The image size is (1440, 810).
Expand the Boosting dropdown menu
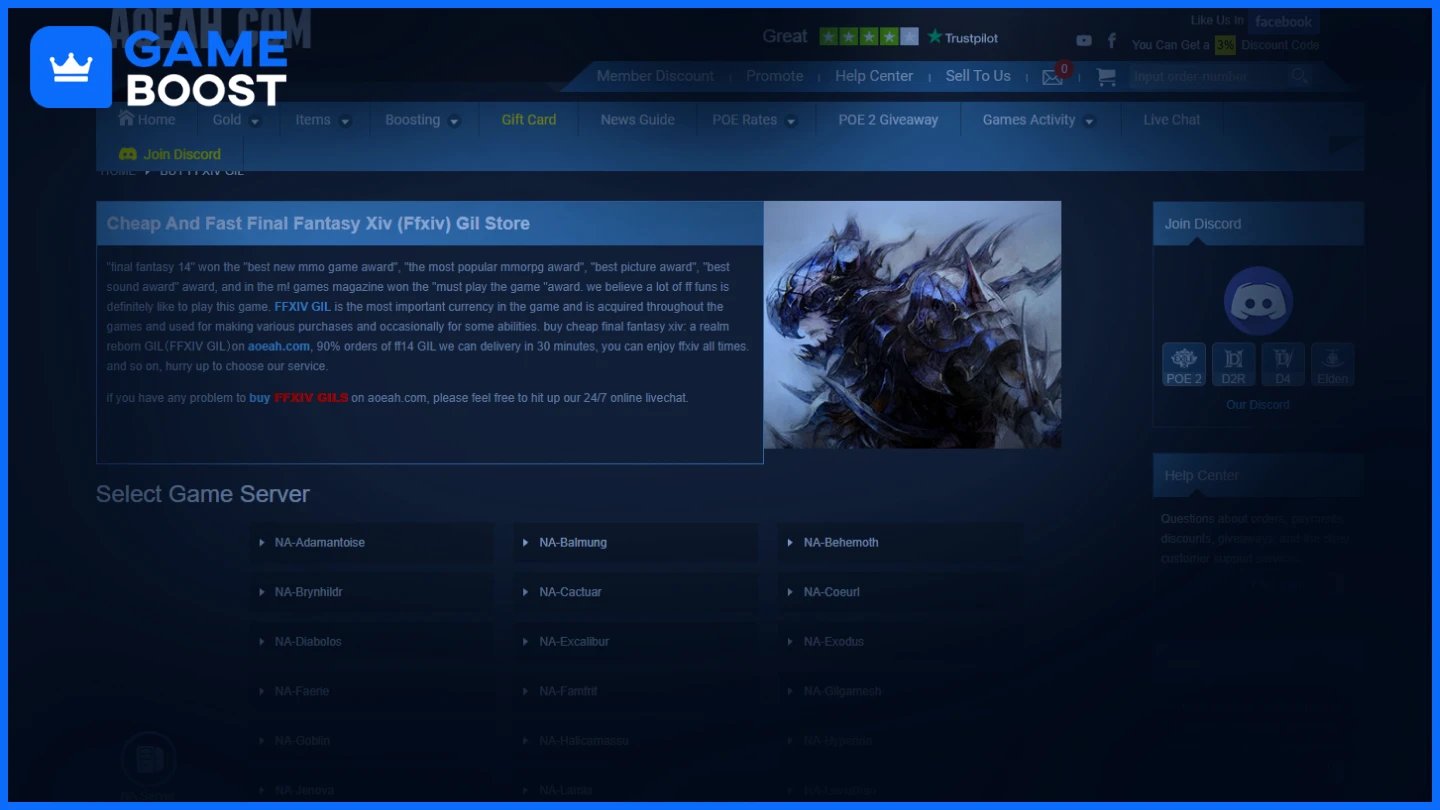pyautogui.click(x=422, y=120)
